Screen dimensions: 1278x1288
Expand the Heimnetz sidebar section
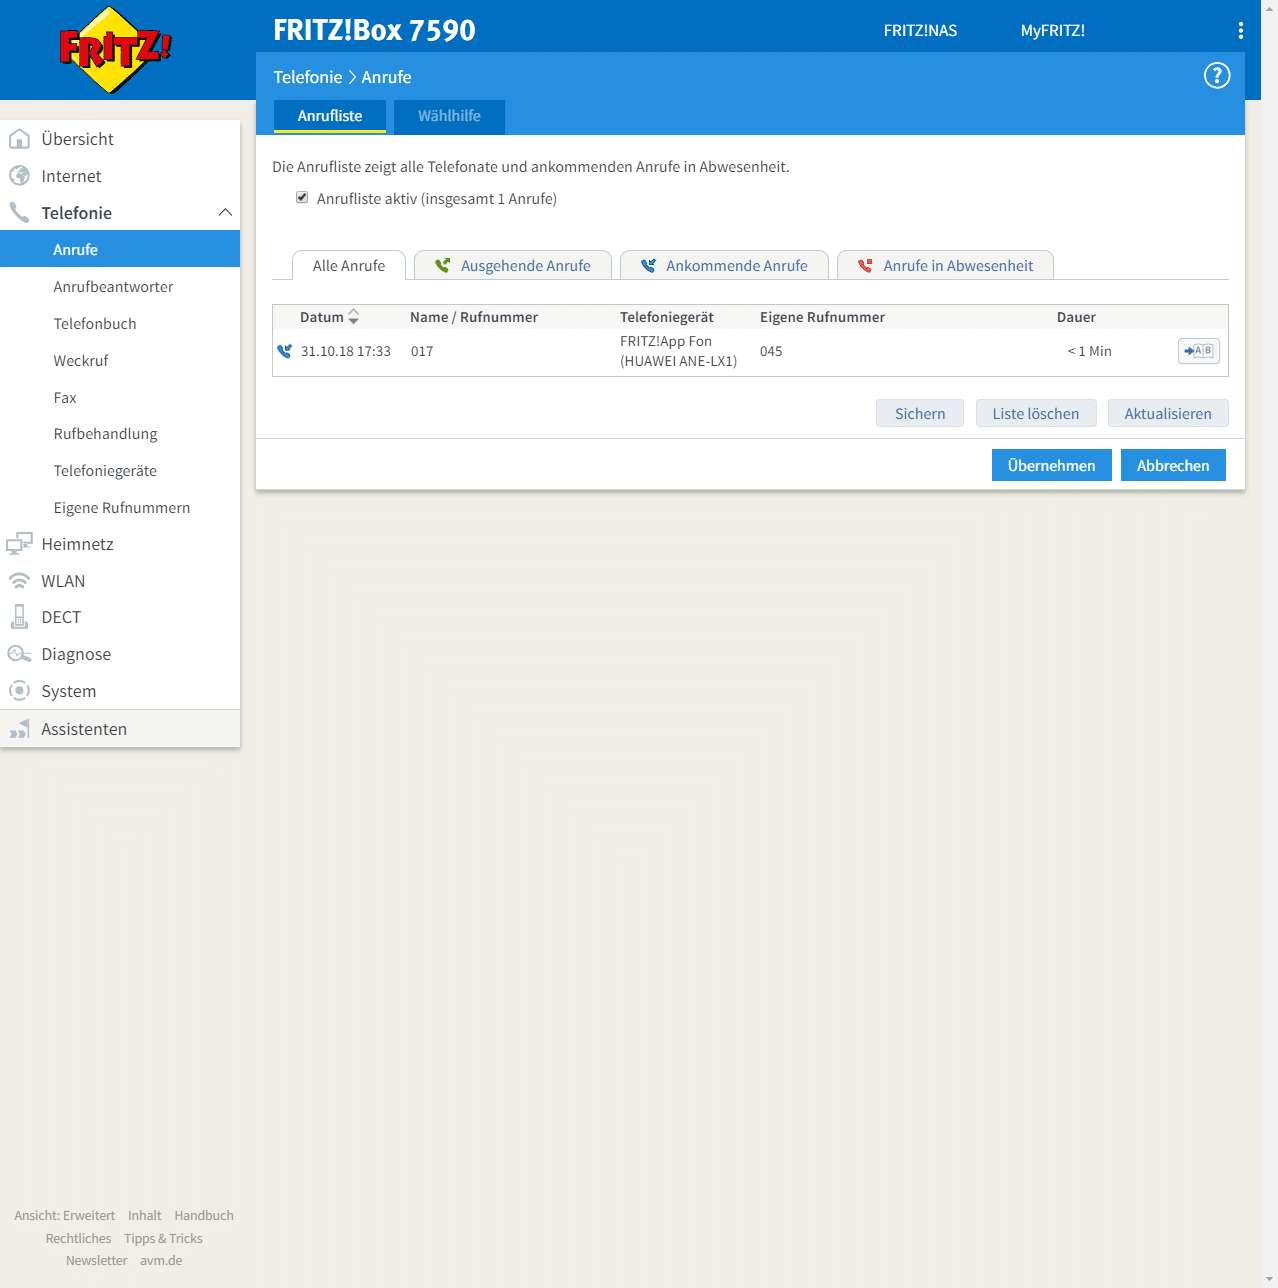point(77,544)
